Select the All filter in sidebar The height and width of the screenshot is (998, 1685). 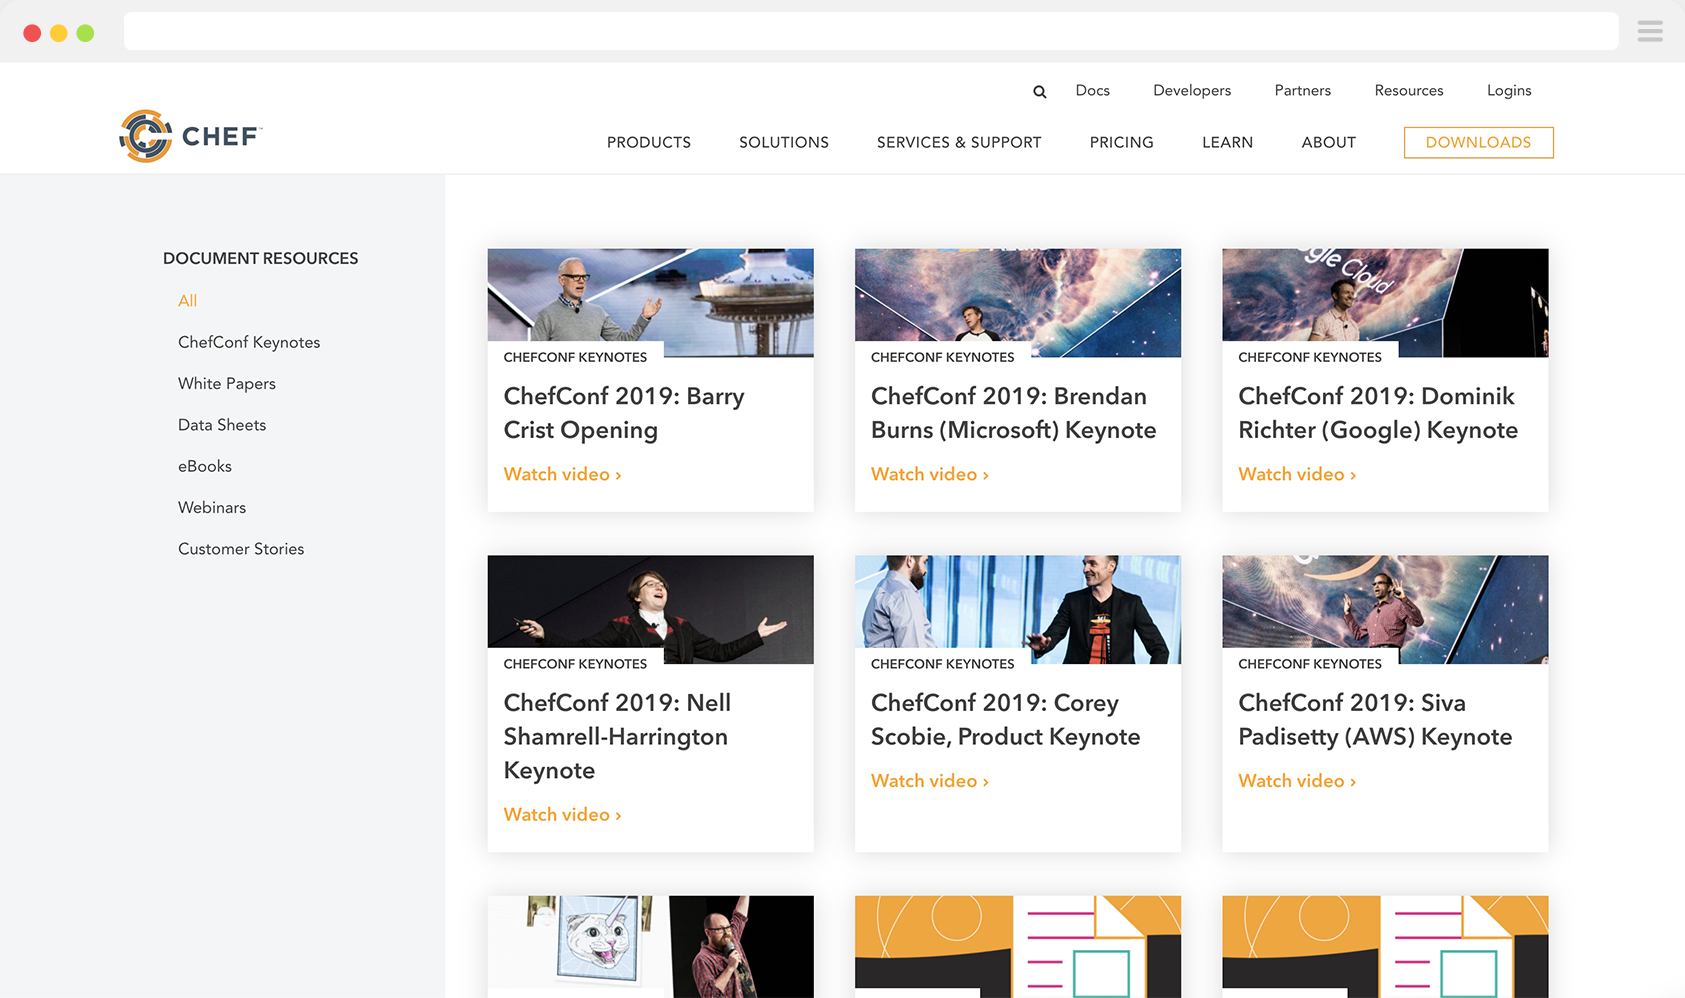tap(187, 300)
